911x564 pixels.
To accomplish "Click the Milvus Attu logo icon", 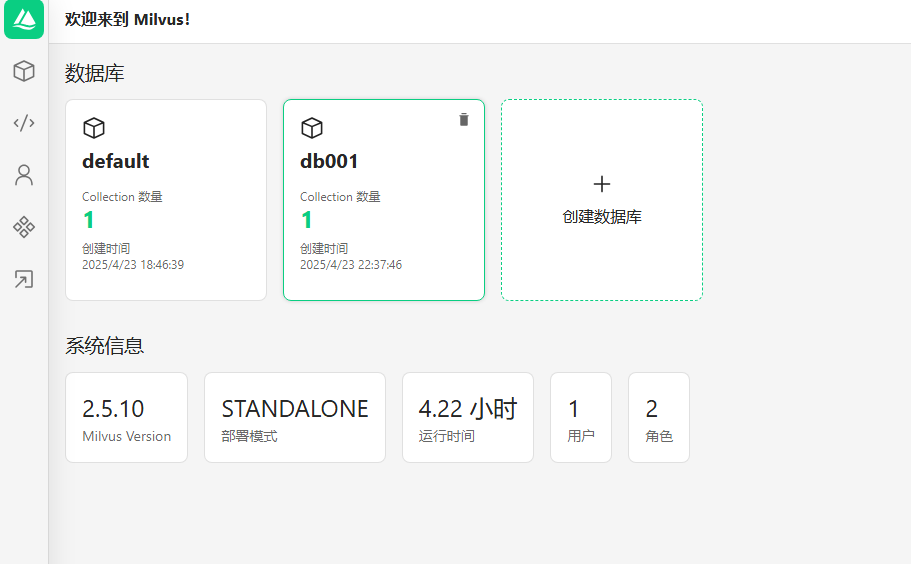I will click(x=24, y=19).
